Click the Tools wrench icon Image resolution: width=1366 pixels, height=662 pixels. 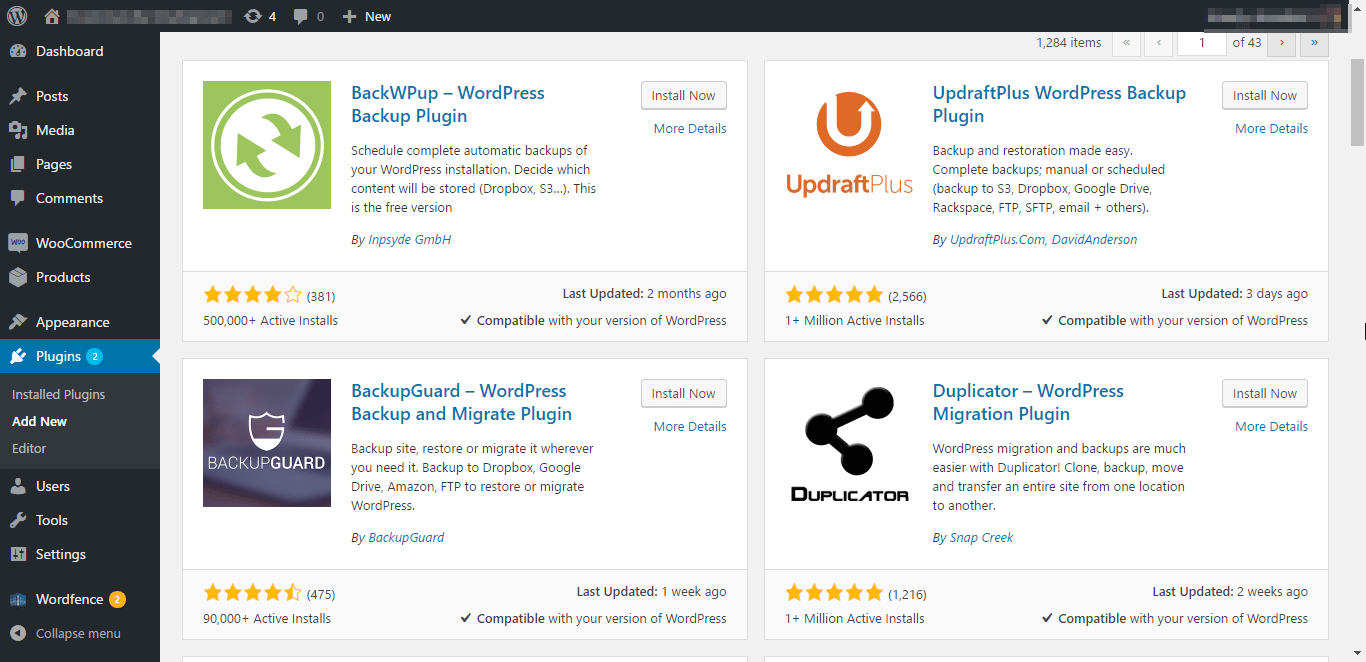[18, 520]
